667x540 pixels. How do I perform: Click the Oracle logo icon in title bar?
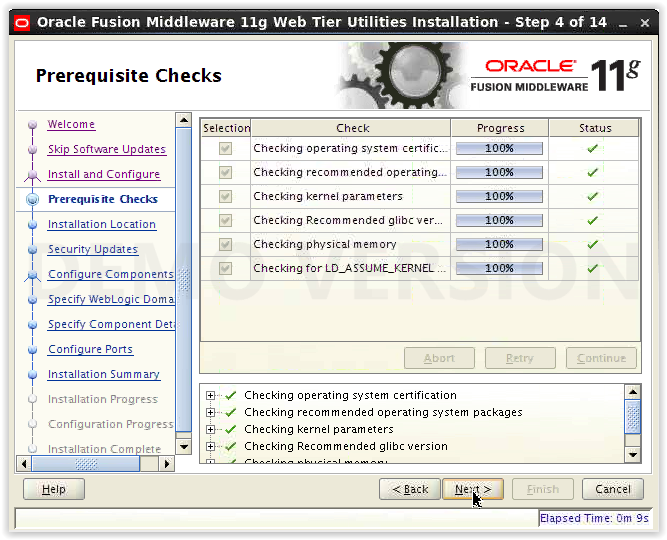click(22, 23)
